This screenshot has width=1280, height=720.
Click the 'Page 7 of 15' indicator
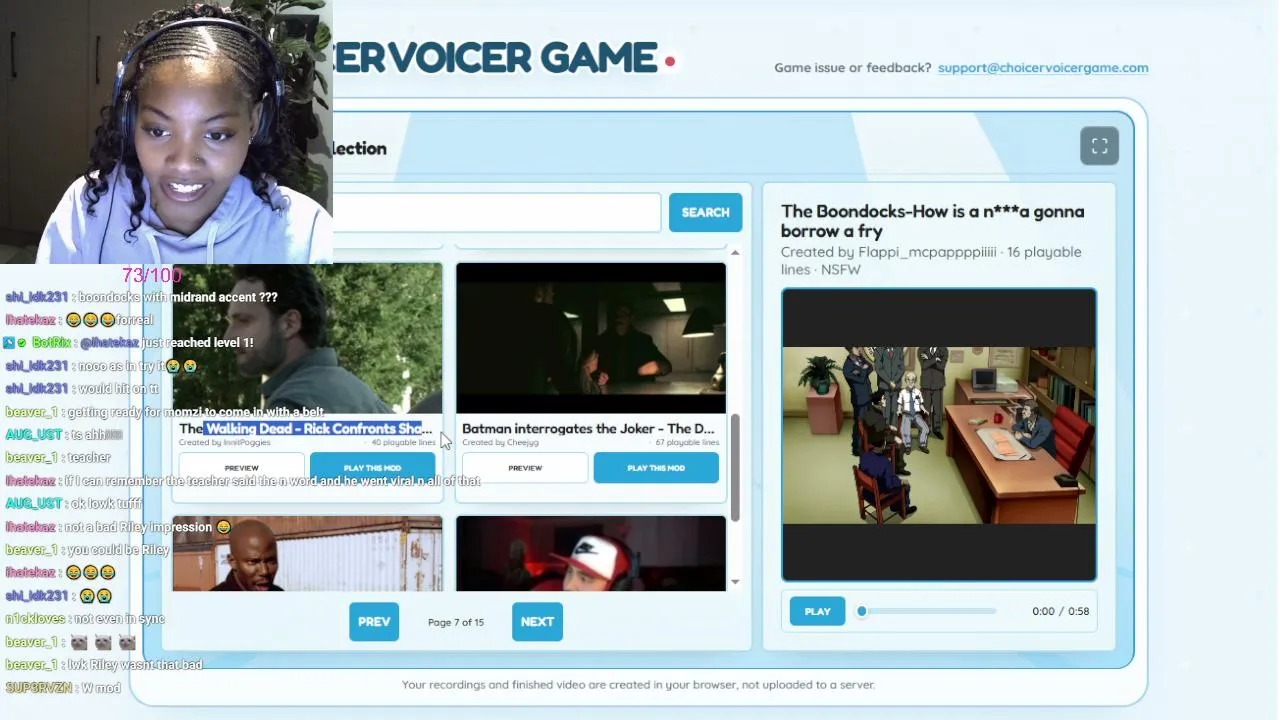pyautogui.click(x=456, y=622)
